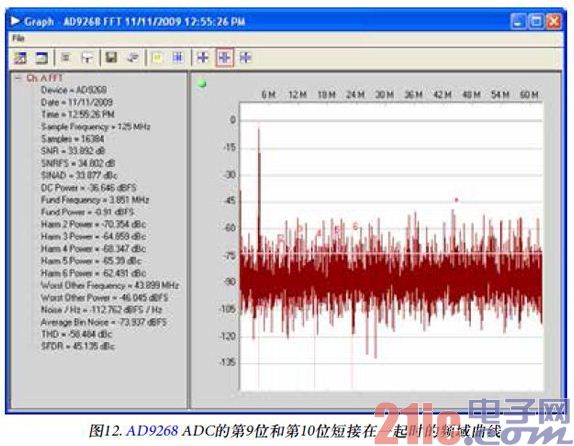This screenshot has width=574, height=446.
Task: Print the graph using the printer icon
Action: [x=133, y=57]
